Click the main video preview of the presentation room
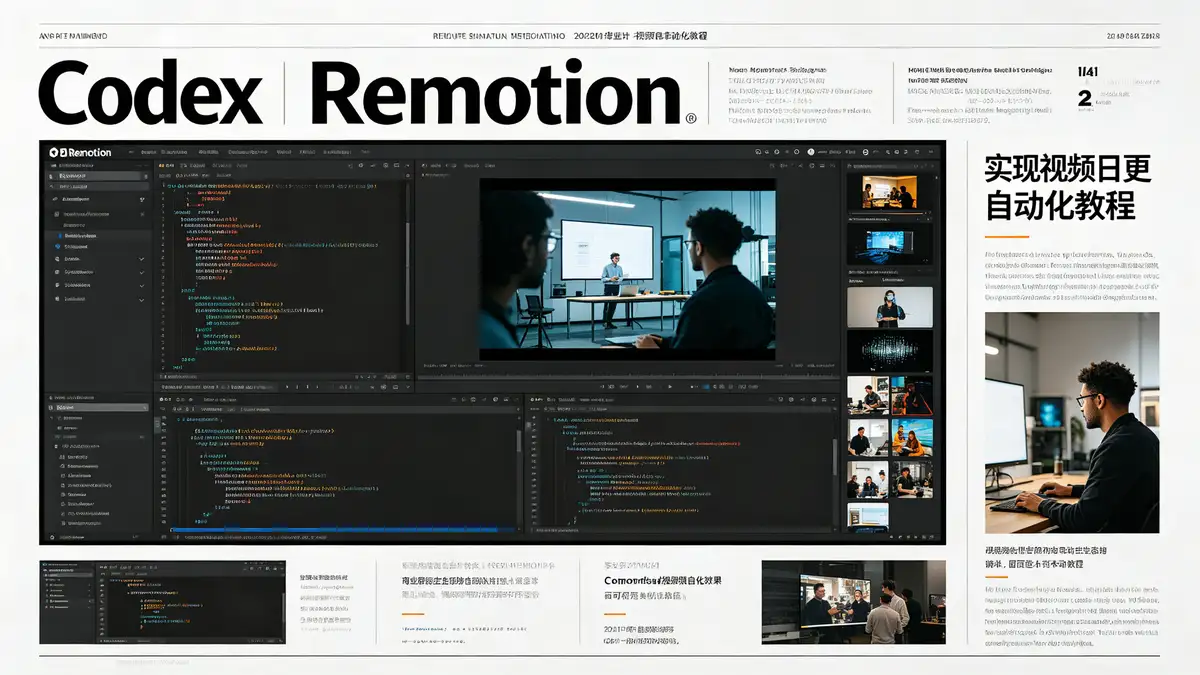The height and width of the screenshot is (675, 1200). 628,269
